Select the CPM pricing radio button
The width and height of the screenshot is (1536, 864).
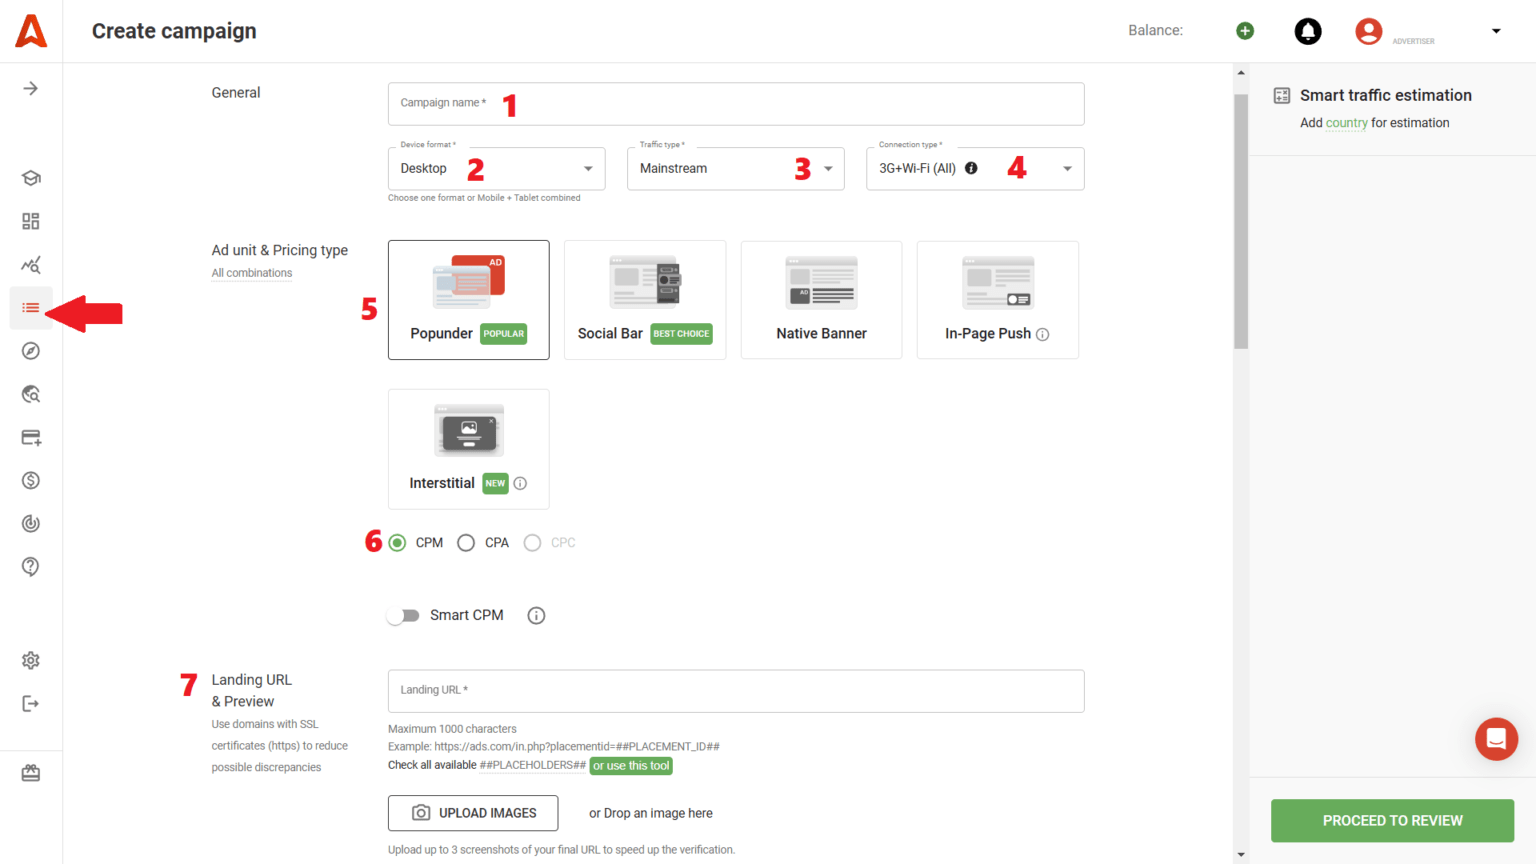click(x=397, y=542)
